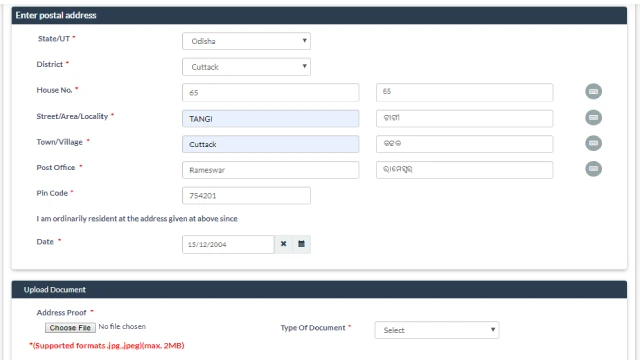Focus the House No. regional language field
The width and height of the screenshot is (640, 360).
[x=464, y=93]
